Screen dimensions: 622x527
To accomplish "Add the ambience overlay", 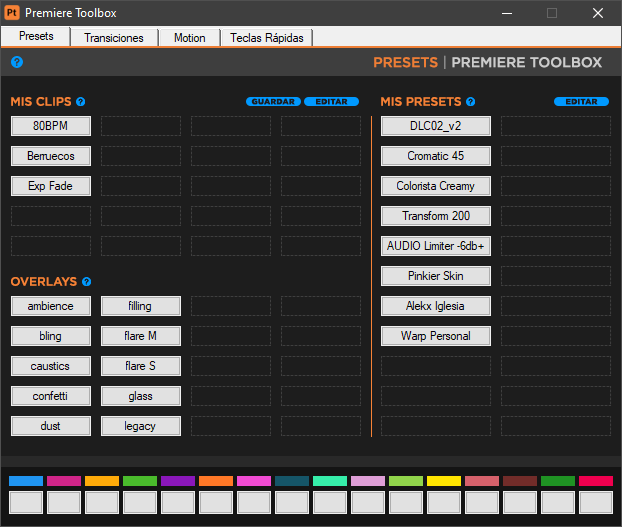I will [x=51, y=306].
